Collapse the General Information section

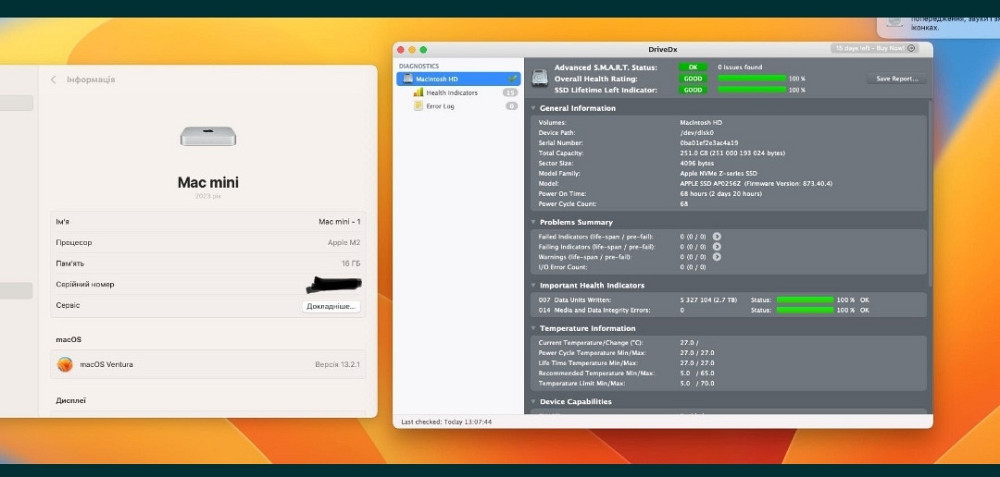pos(534,108)
